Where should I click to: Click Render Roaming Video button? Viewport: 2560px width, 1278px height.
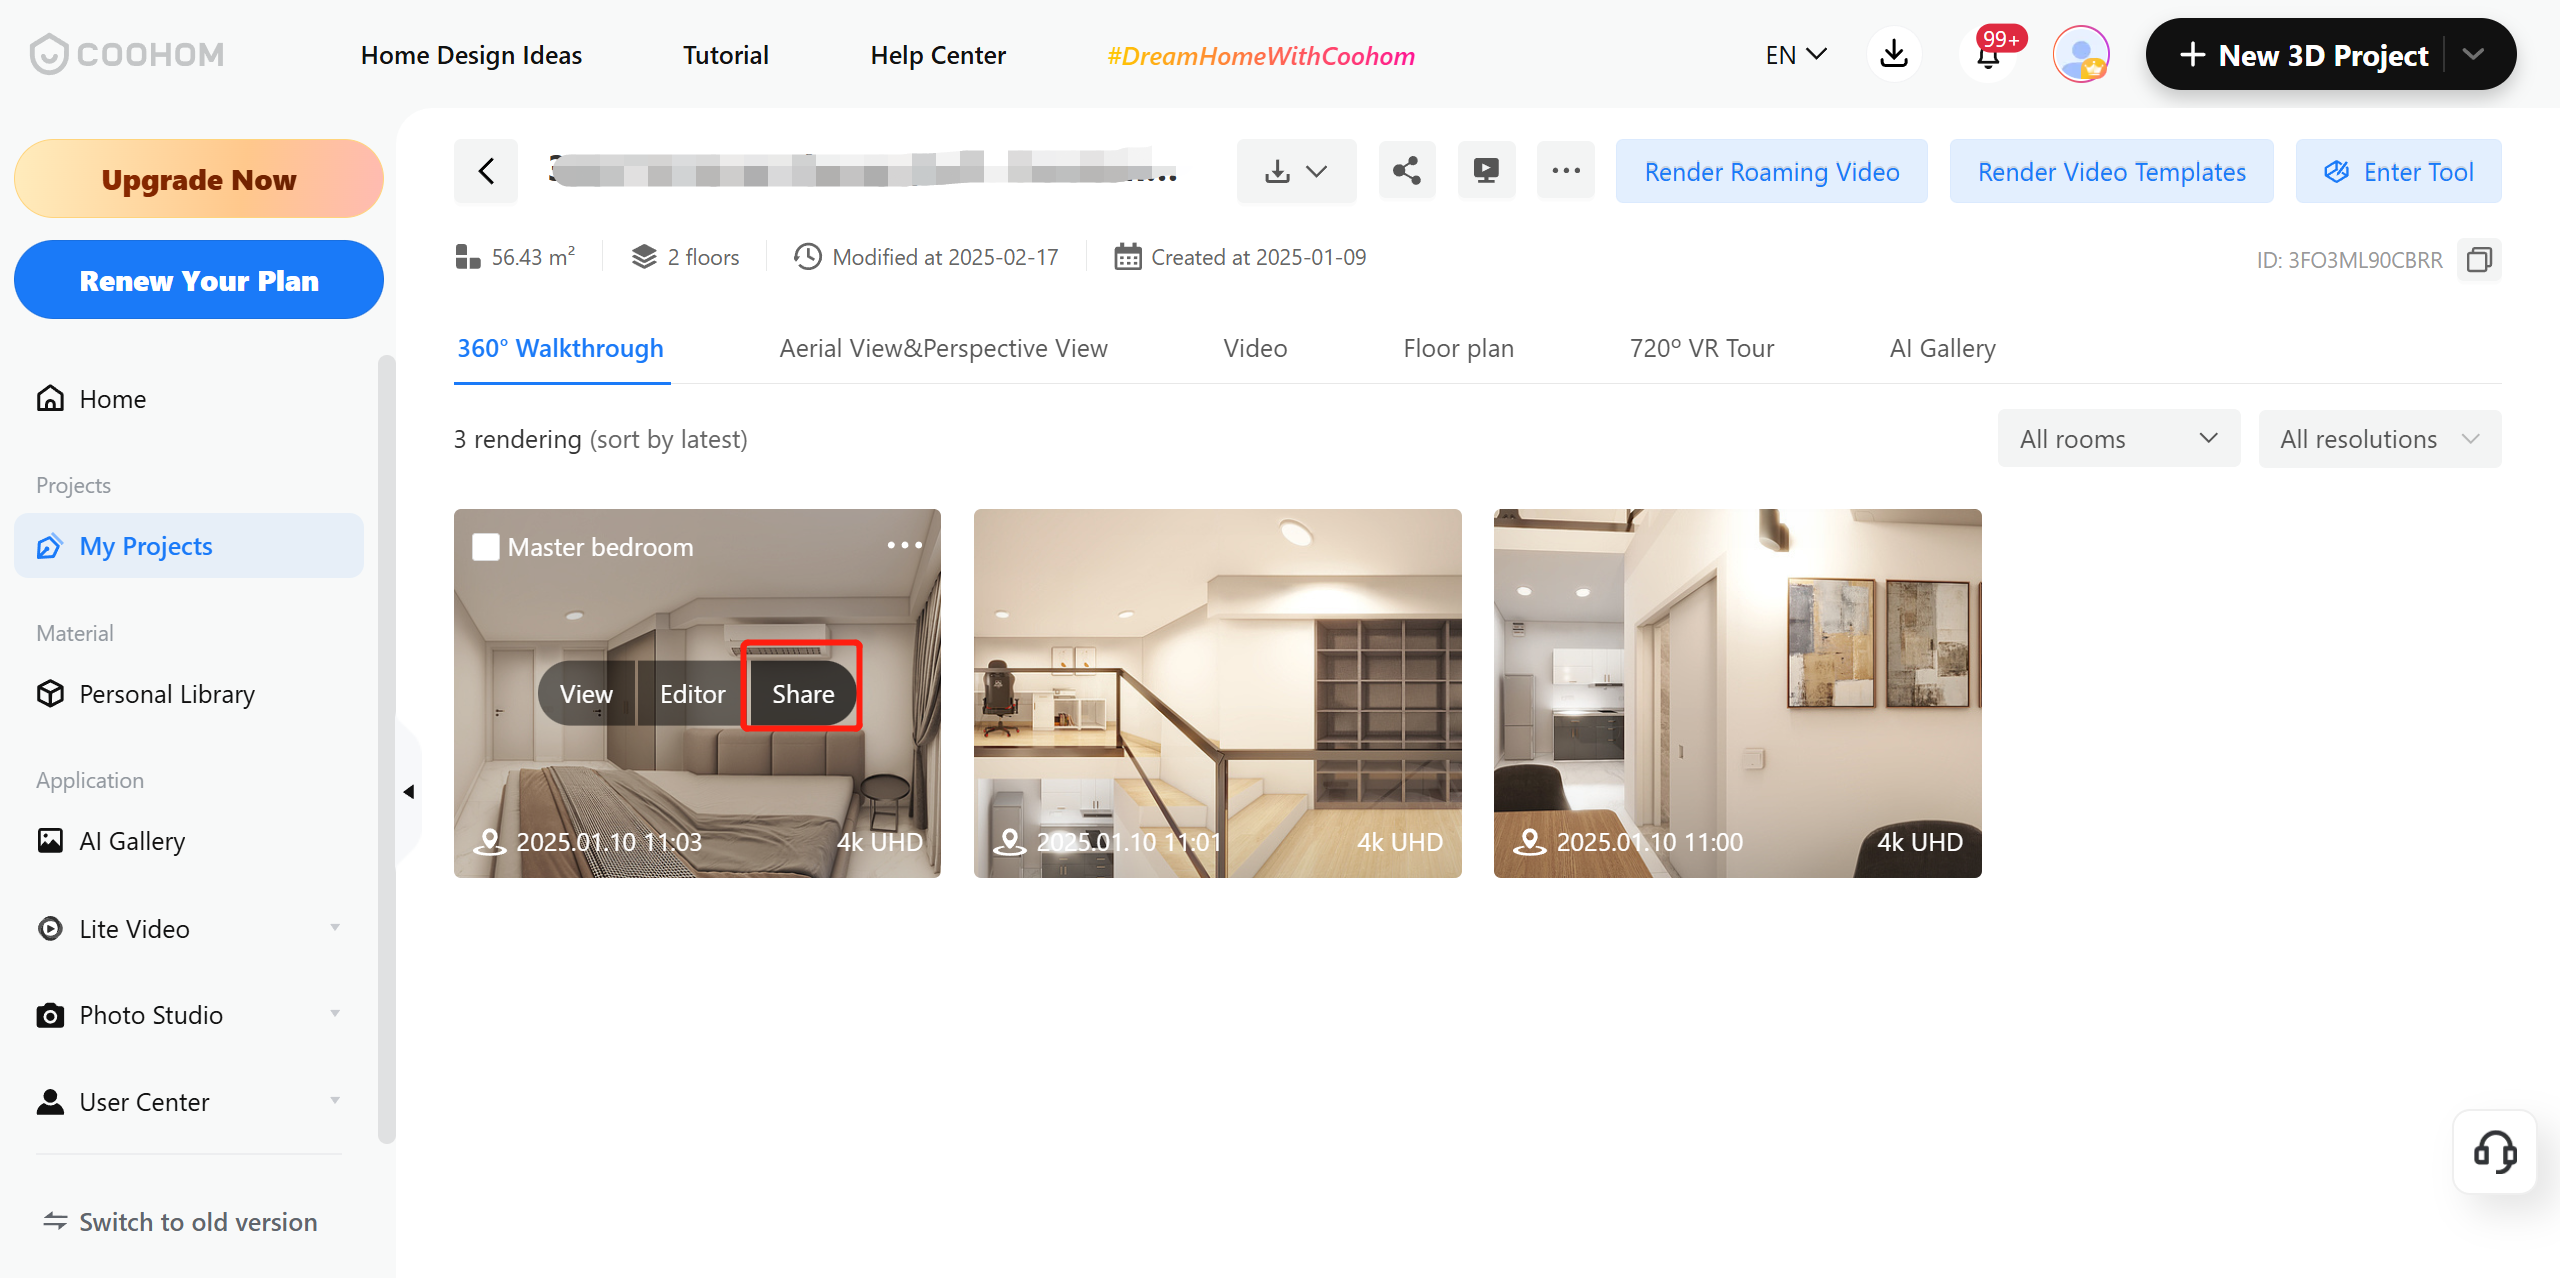[x=1771, y=172]
